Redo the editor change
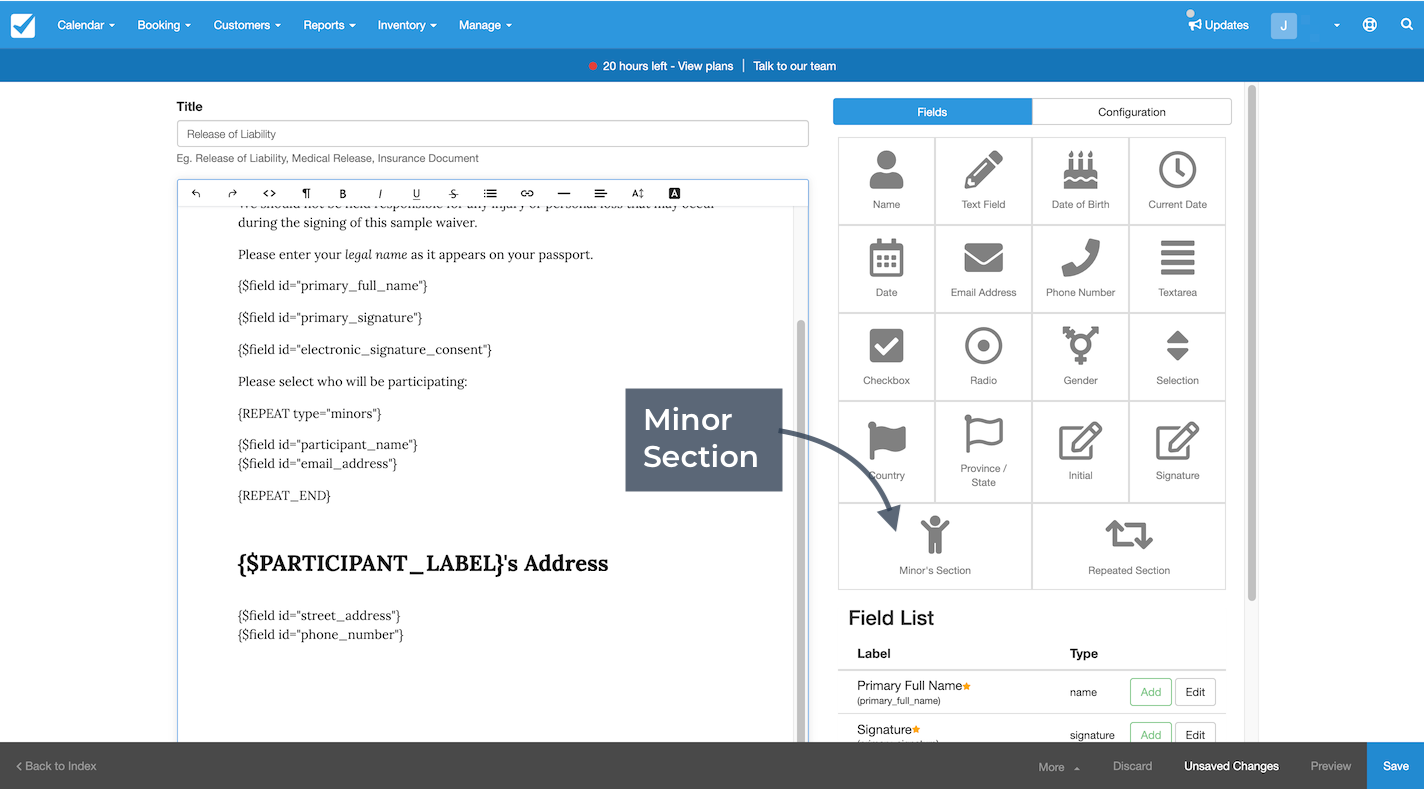 coord(232,193)
